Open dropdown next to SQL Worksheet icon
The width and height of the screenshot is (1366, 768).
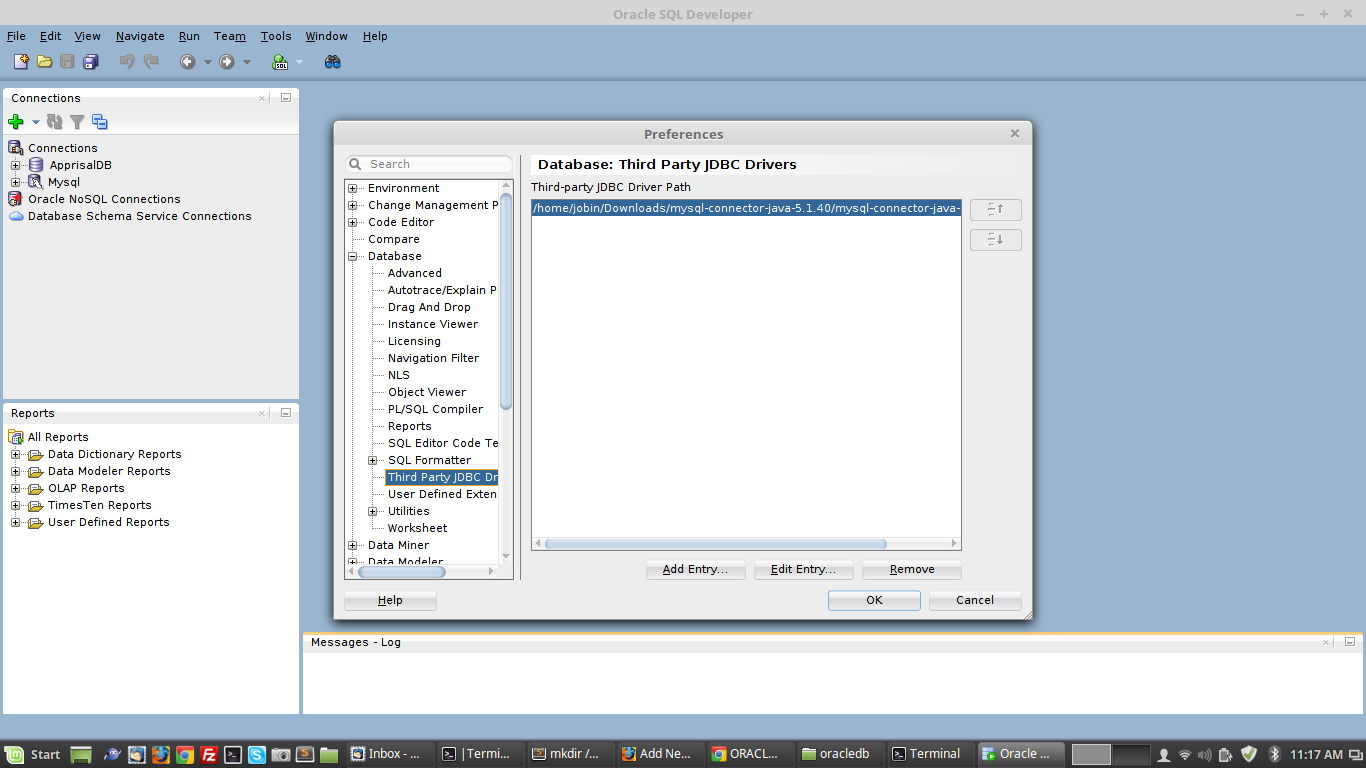pos(299,62)
